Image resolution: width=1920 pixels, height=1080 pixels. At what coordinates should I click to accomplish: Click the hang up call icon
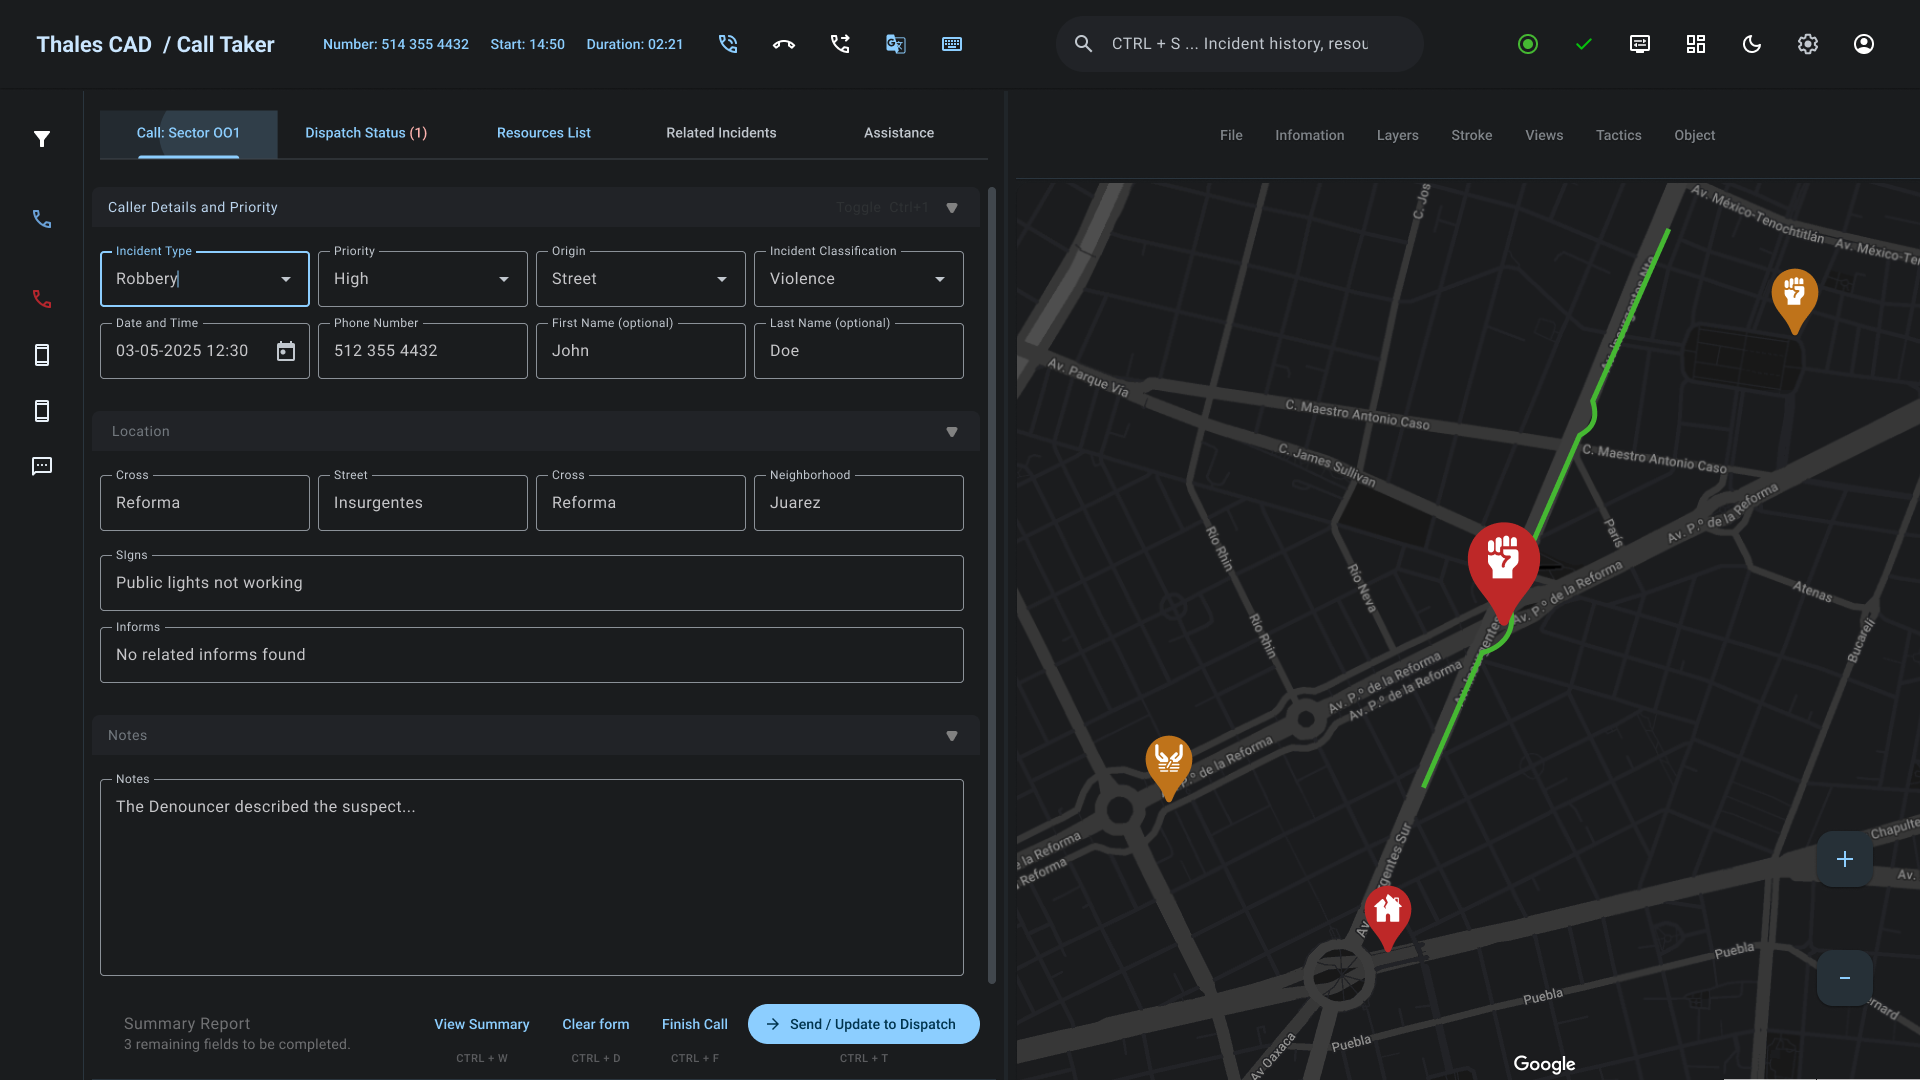[x=784, y=44]
